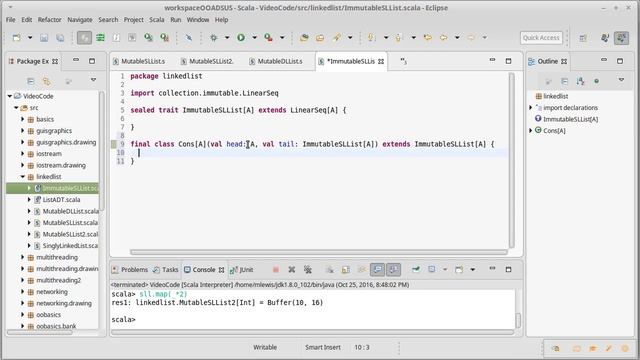Open the File menu
This screenshot has width=640, height=360.
(x=11, y=20)
